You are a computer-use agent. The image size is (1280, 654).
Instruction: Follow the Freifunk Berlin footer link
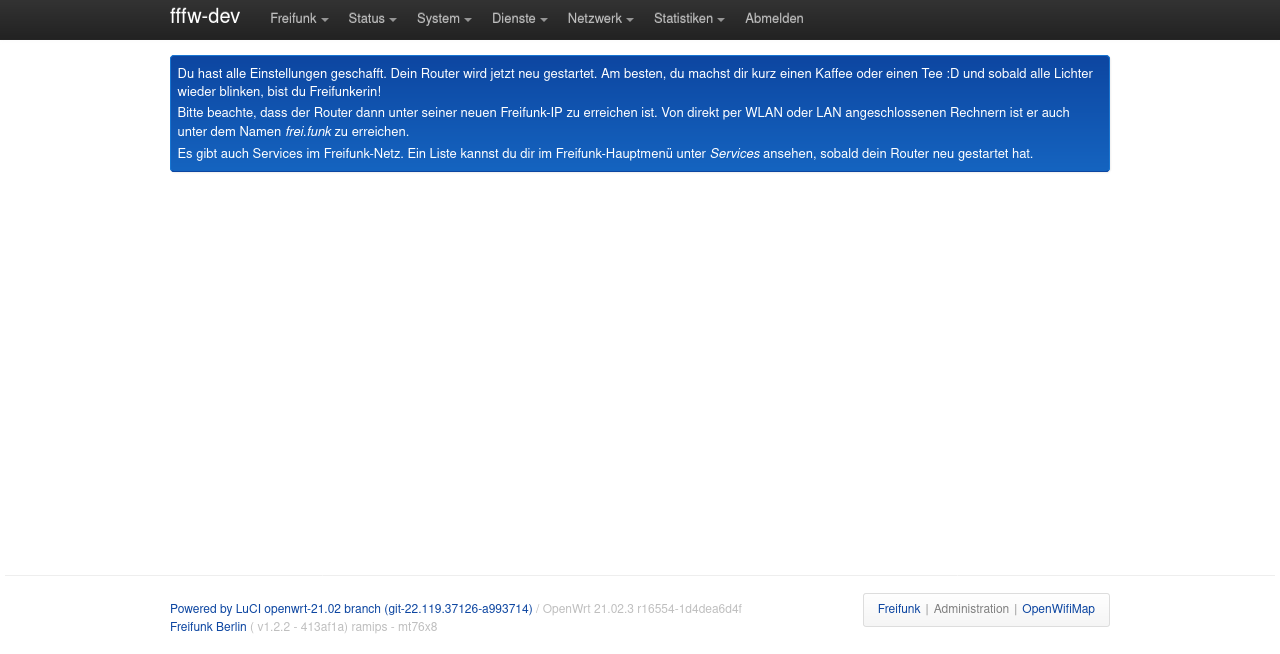point(208,627)
